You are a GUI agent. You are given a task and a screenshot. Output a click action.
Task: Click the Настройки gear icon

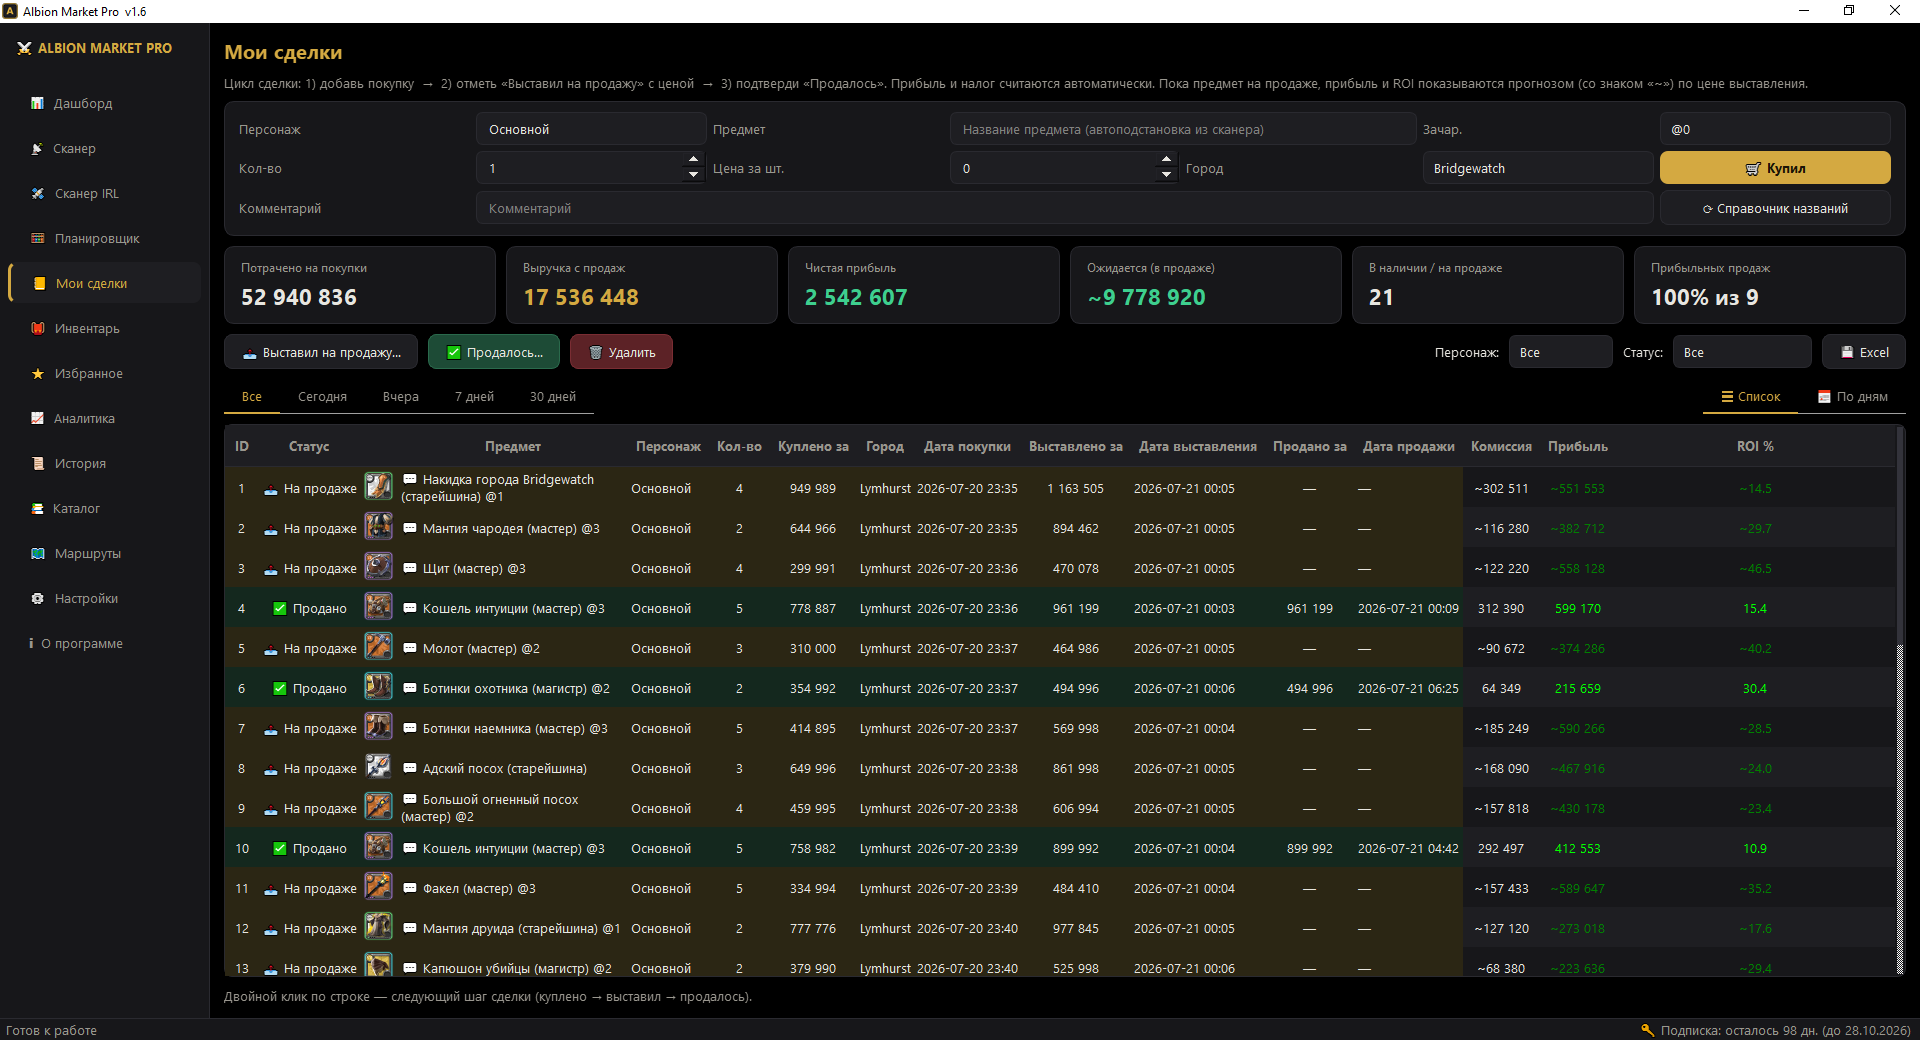coord(38,598)
